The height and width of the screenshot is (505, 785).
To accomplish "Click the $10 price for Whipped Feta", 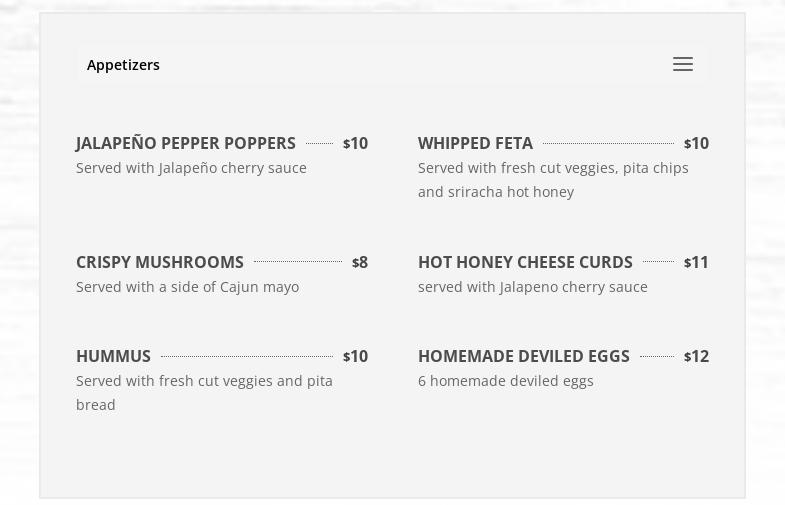I will pos(696,143).
